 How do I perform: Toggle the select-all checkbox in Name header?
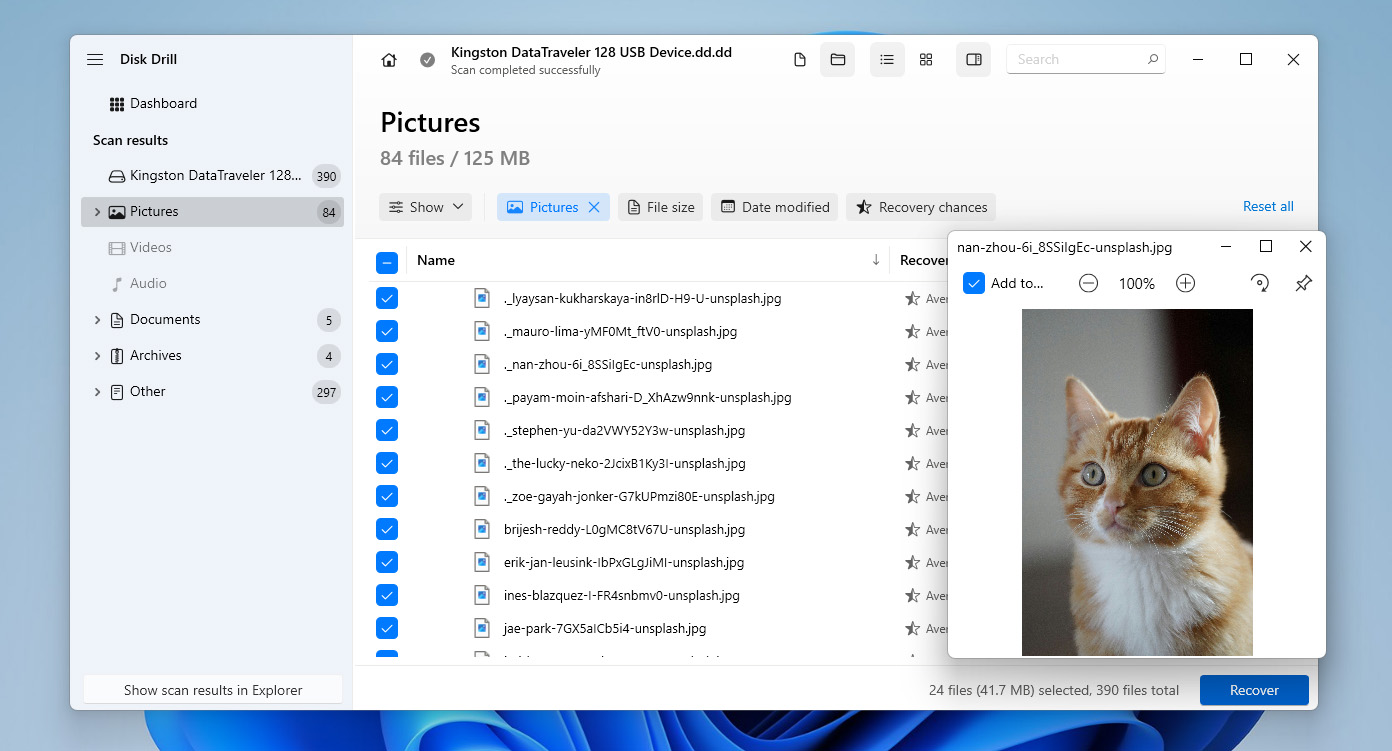tap(387, 262)
